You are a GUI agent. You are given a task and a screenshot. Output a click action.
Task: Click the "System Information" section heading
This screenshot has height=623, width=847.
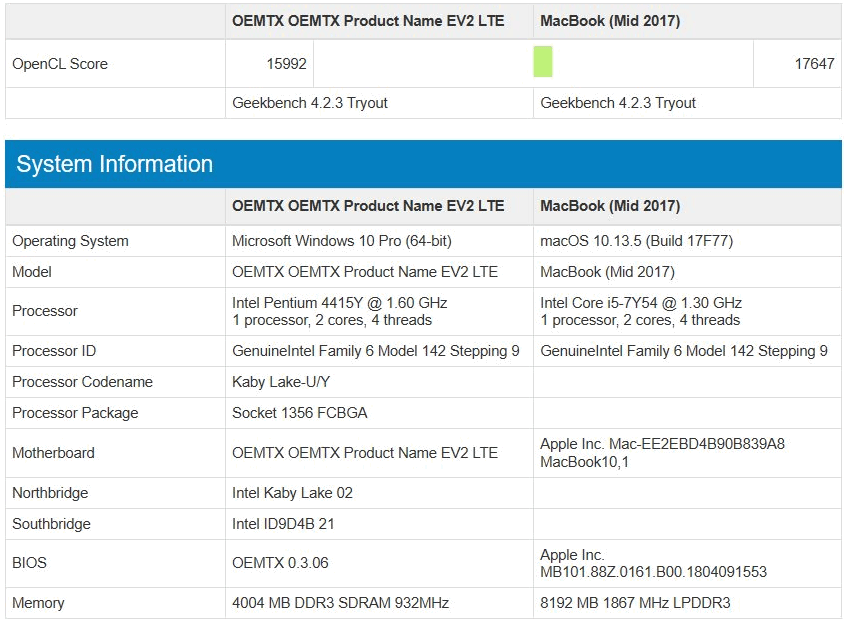click(x=115, y=164)
